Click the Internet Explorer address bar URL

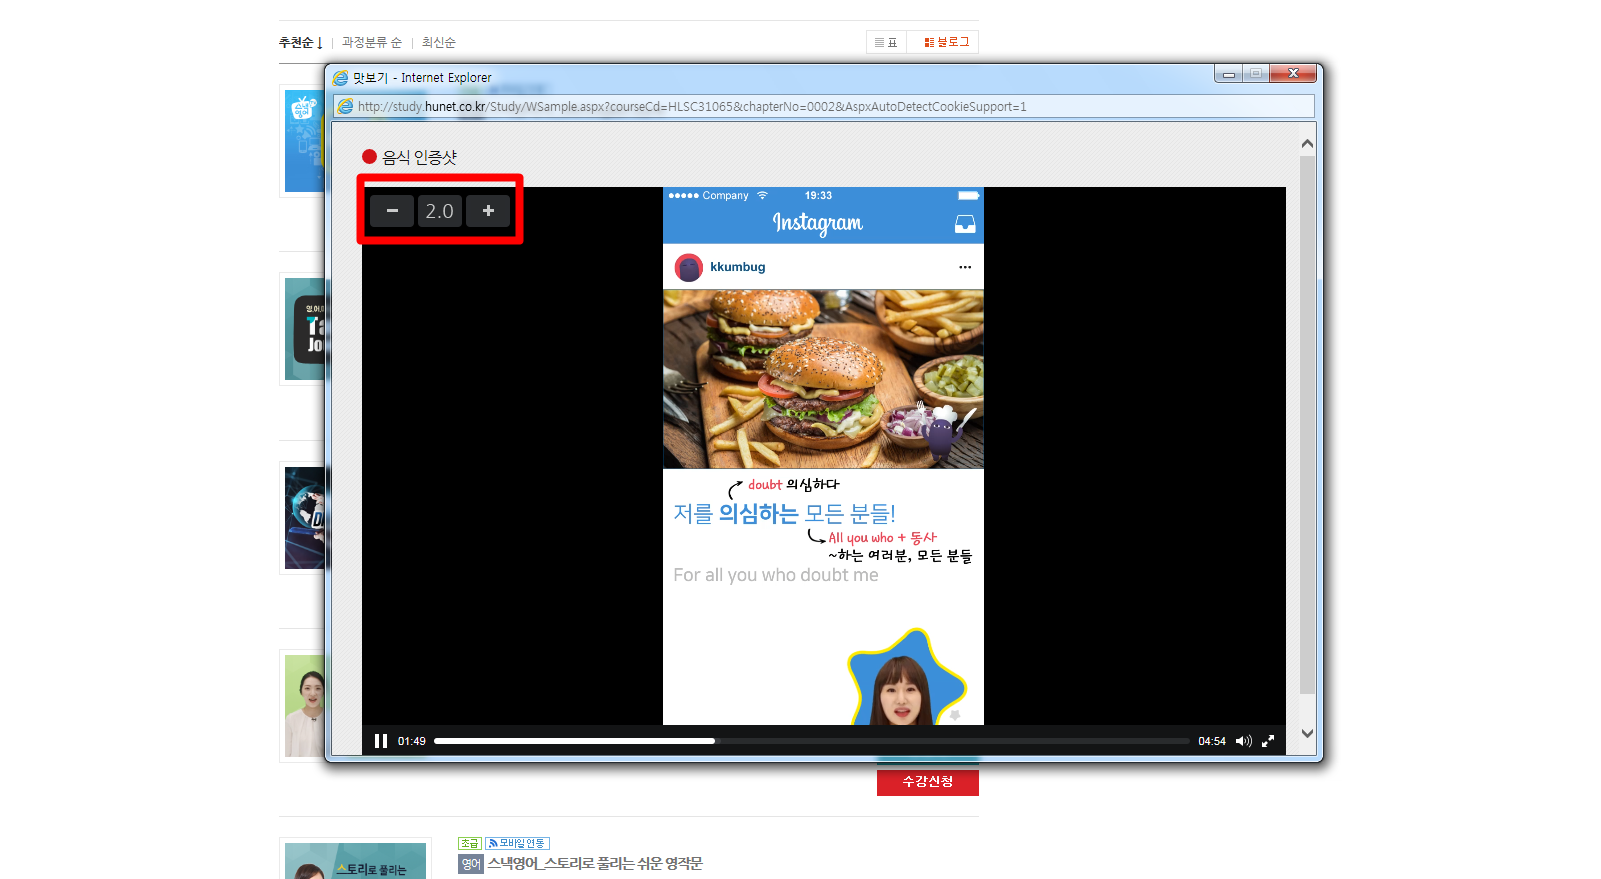[x=692, y=106]
